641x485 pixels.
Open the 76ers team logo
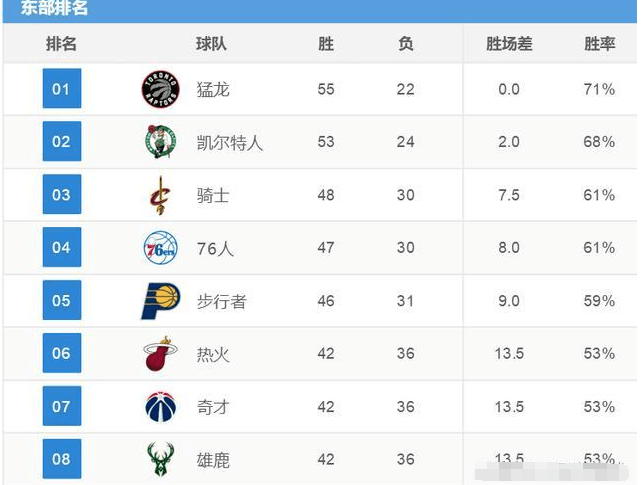[x=161, y=248]
